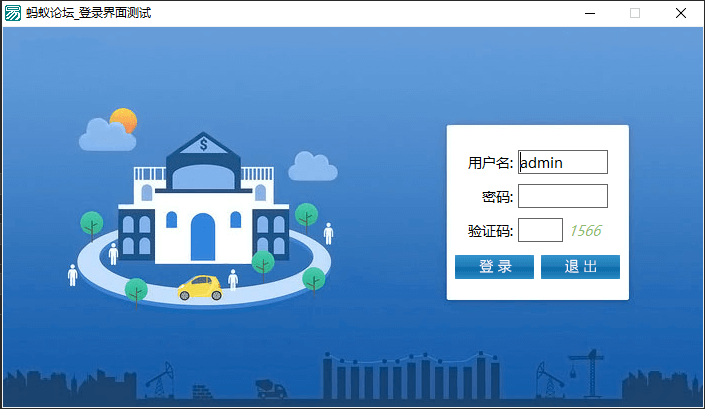Close the login window
The height and width of the screenshot is (409, 705).
(680, 14)
